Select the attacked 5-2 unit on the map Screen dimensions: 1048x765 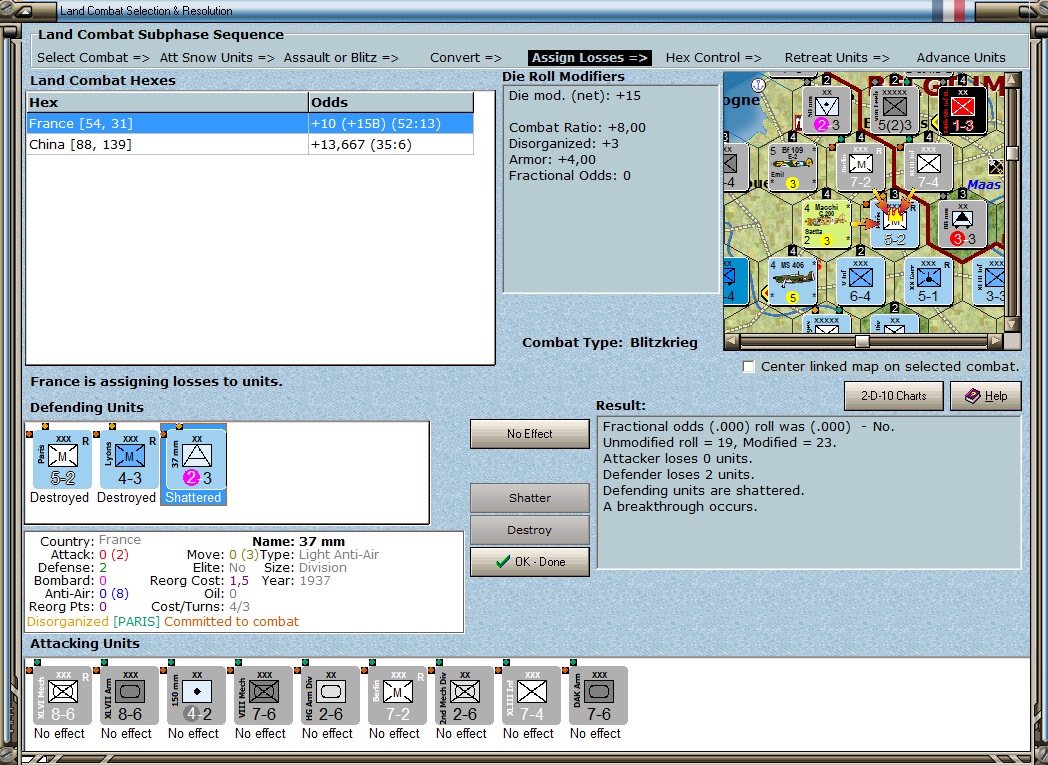[x=894, y=224]
